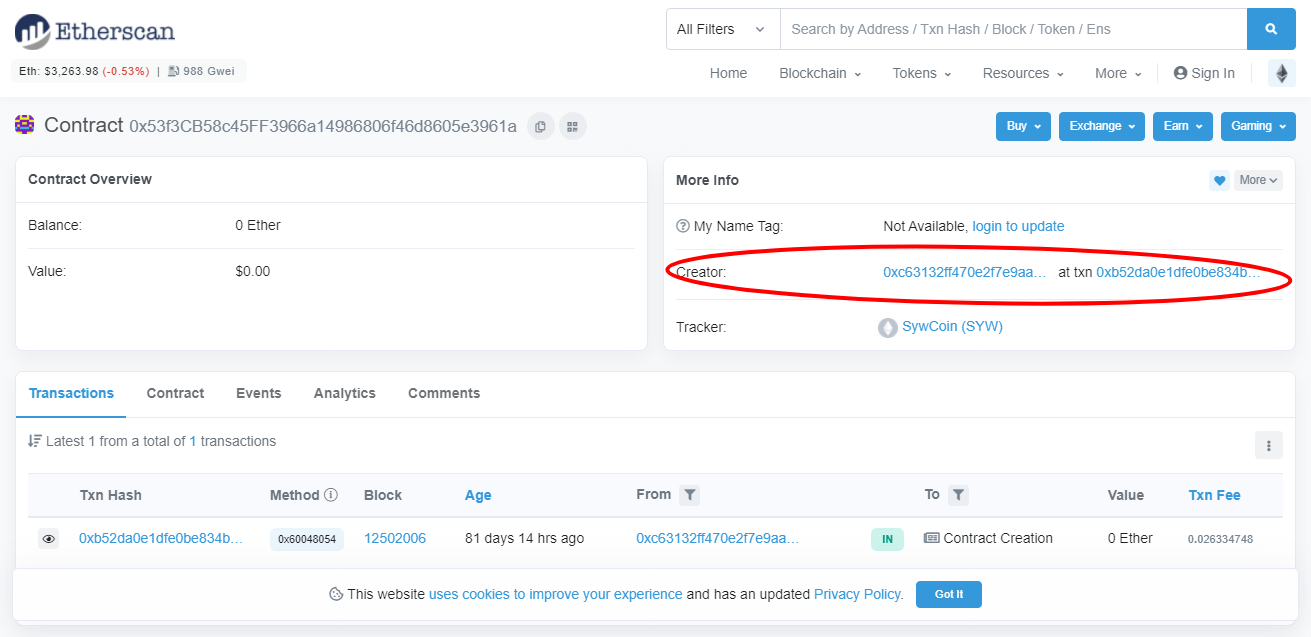Click the My Name Tag help icon
Viewport: 1311px width, 637px height.
683,226
